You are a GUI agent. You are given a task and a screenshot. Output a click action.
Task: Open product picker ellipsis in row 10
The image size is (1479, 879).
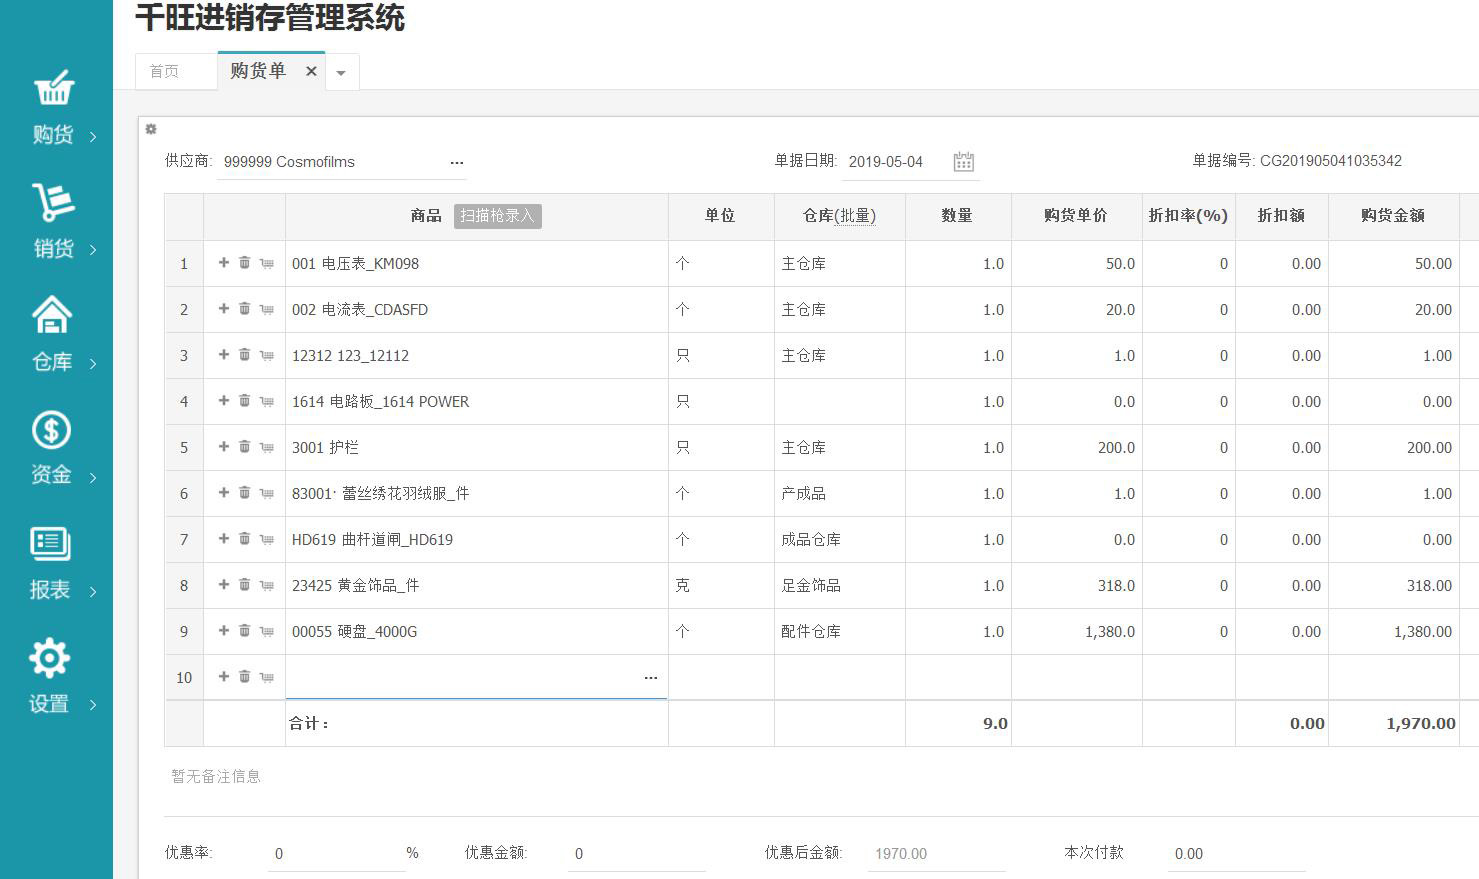[651, 678]
